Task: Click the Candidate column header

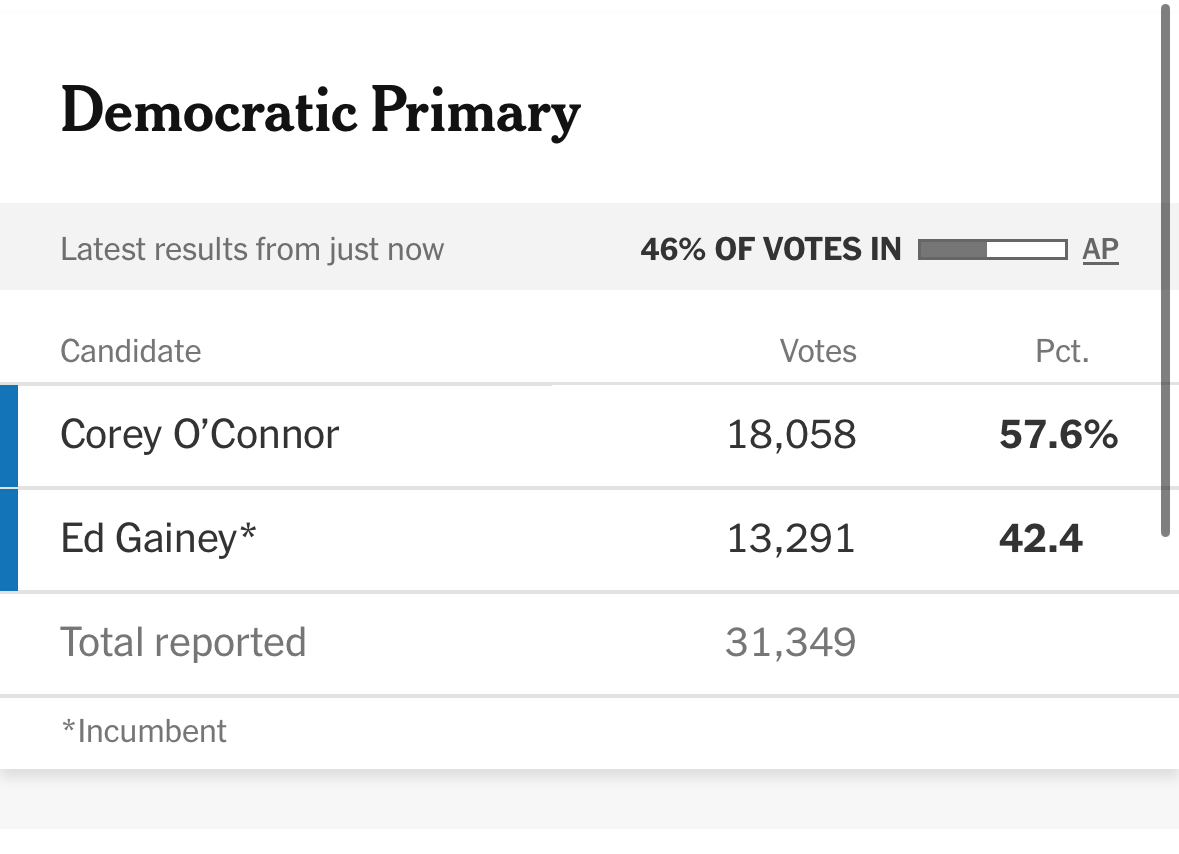Action: click(131, 351)
